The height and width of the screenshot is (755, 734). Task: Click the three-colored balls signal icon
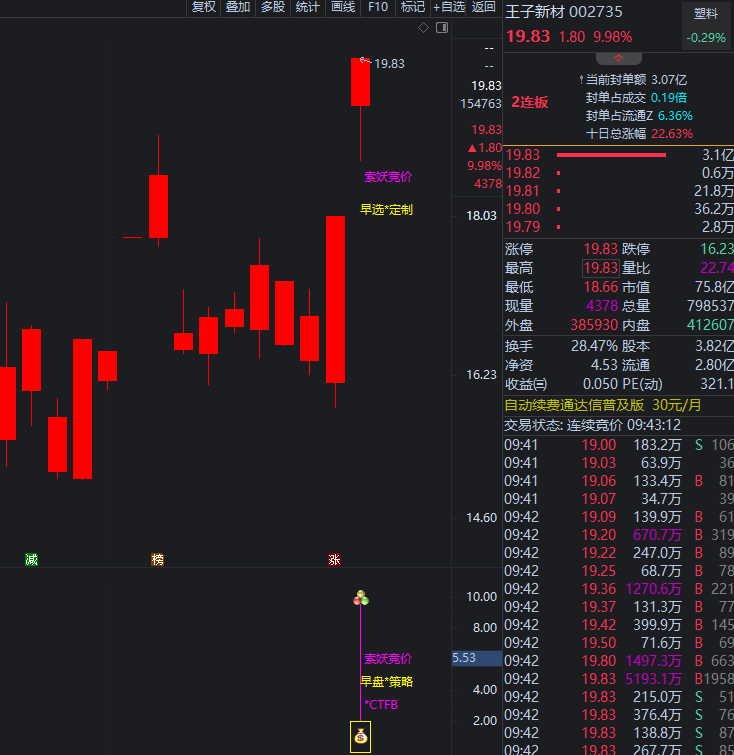361,598
